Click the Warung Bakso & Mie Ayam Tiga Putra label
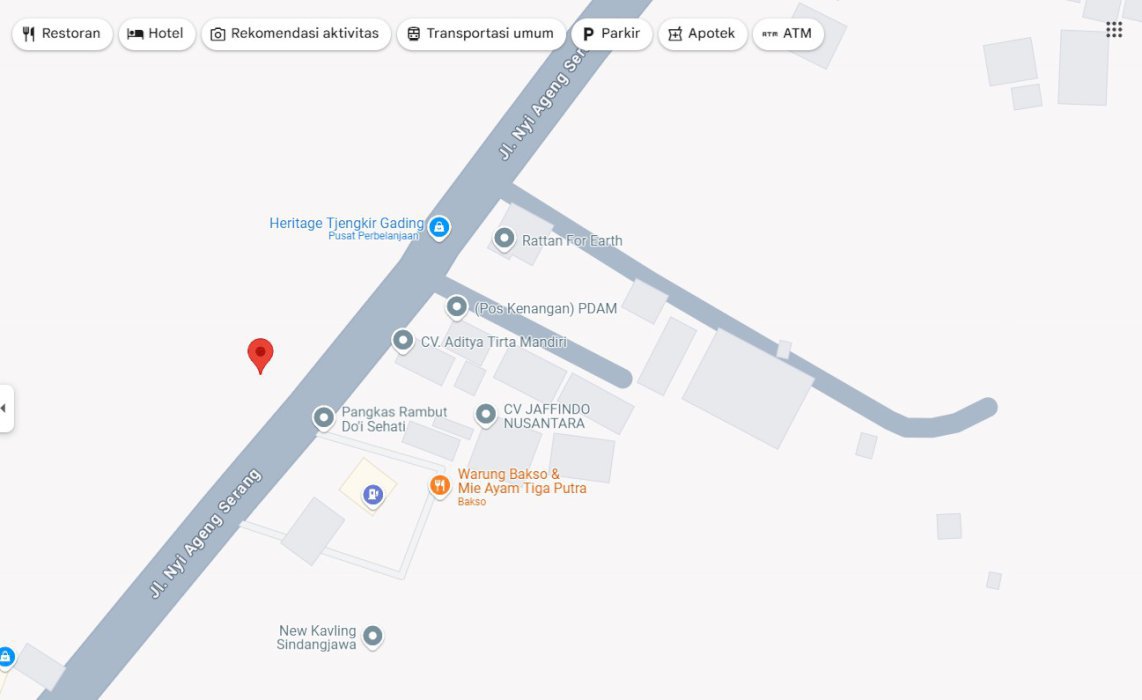This screenshot has height=700, width=1142. [x=521, y=481]
